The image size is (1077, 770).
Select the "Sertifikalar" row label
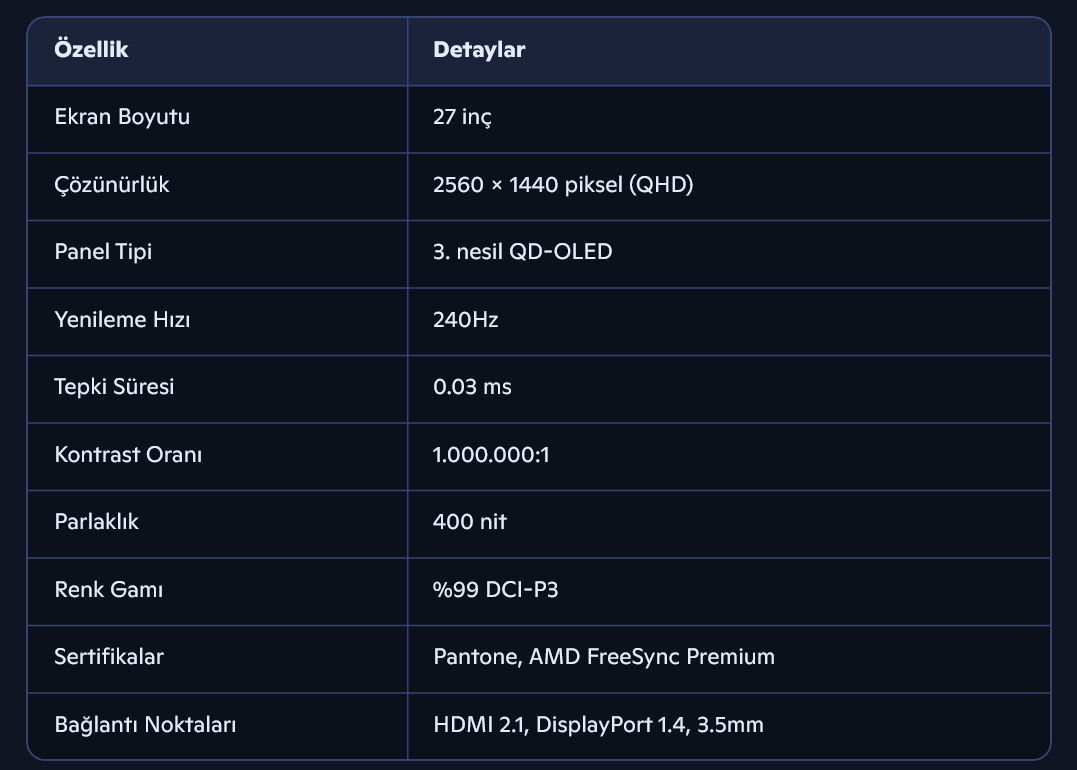(x=109, y=657)
